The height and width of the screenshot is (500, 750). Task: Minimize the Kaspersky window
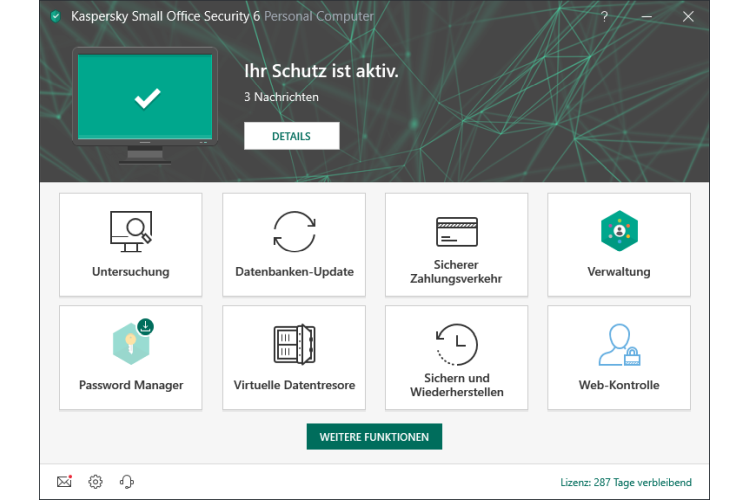pos(646,17)
